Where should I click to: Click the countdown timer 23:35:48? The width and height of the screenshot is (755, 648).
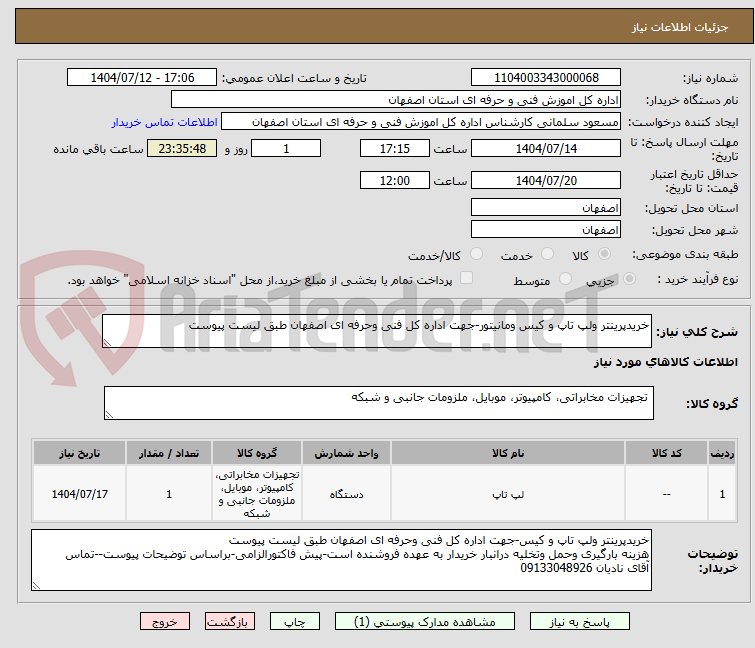click(182, 148)
